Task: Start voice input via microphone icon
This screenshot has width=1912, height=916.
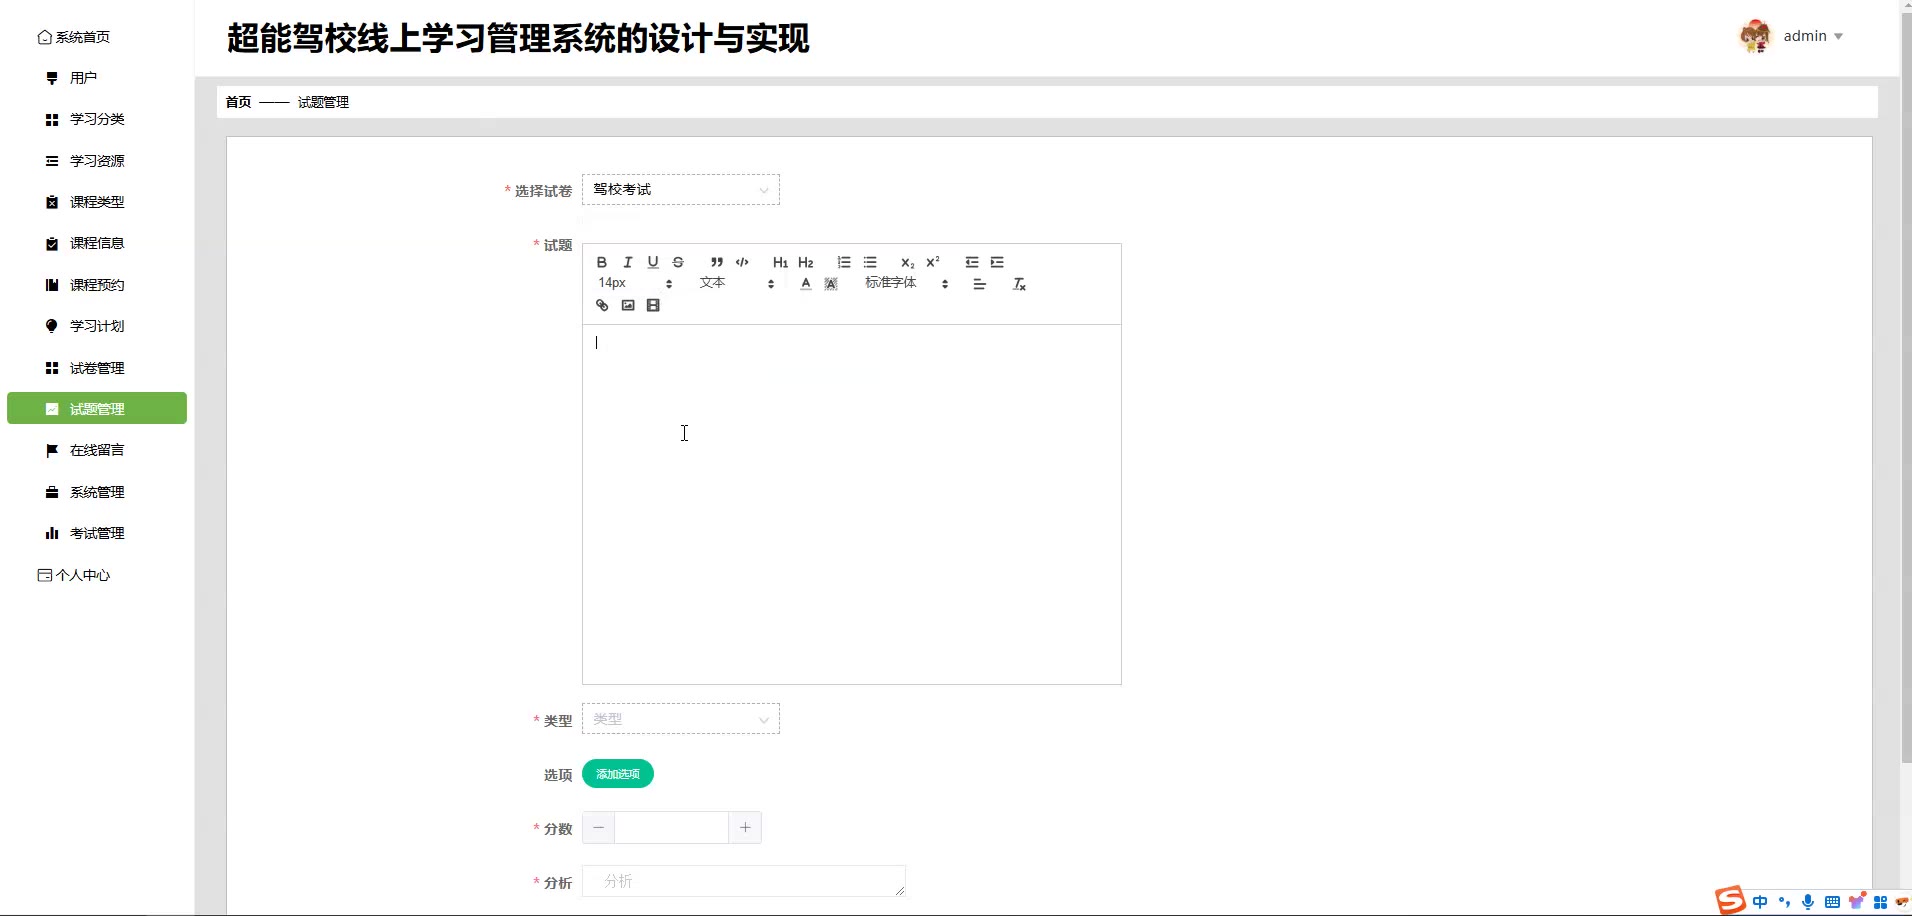Action: pos(1808,902)
